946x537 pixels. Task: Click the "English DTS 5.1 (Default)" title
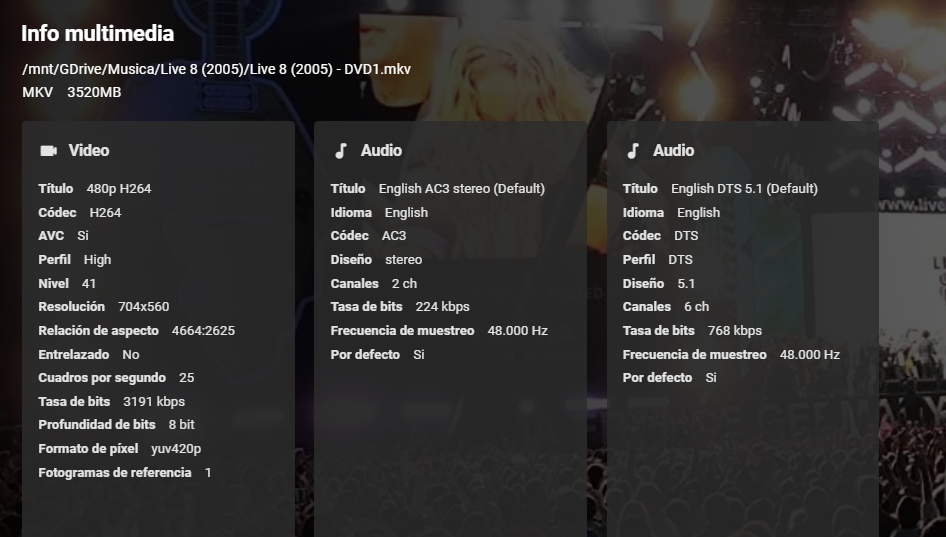pos(744,189)
